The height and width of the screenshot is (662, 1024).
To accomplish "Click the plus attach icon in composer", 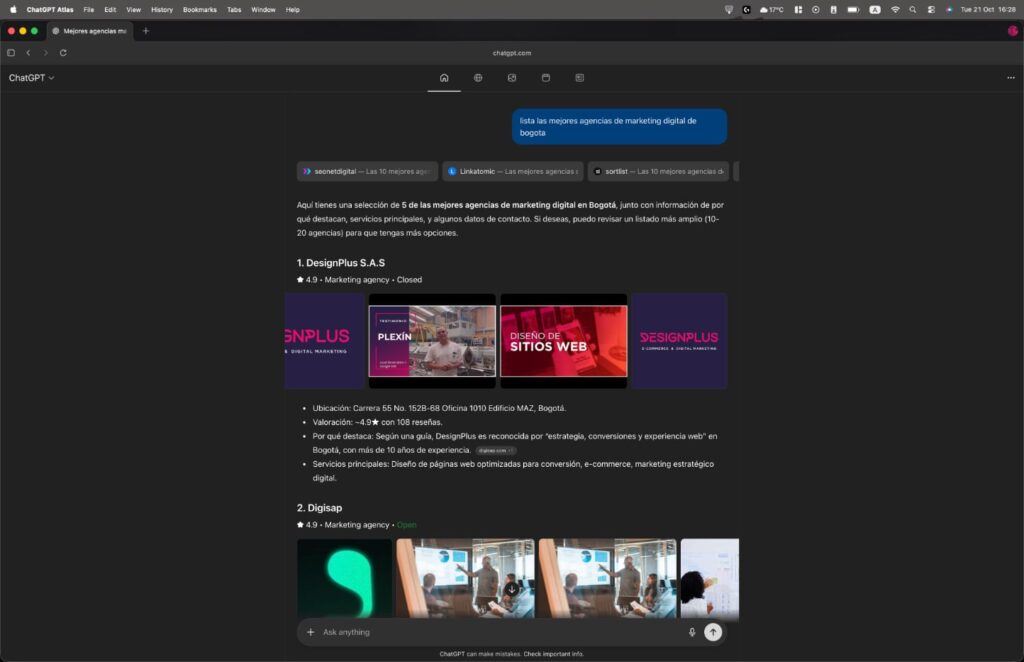I will (311, 632).
